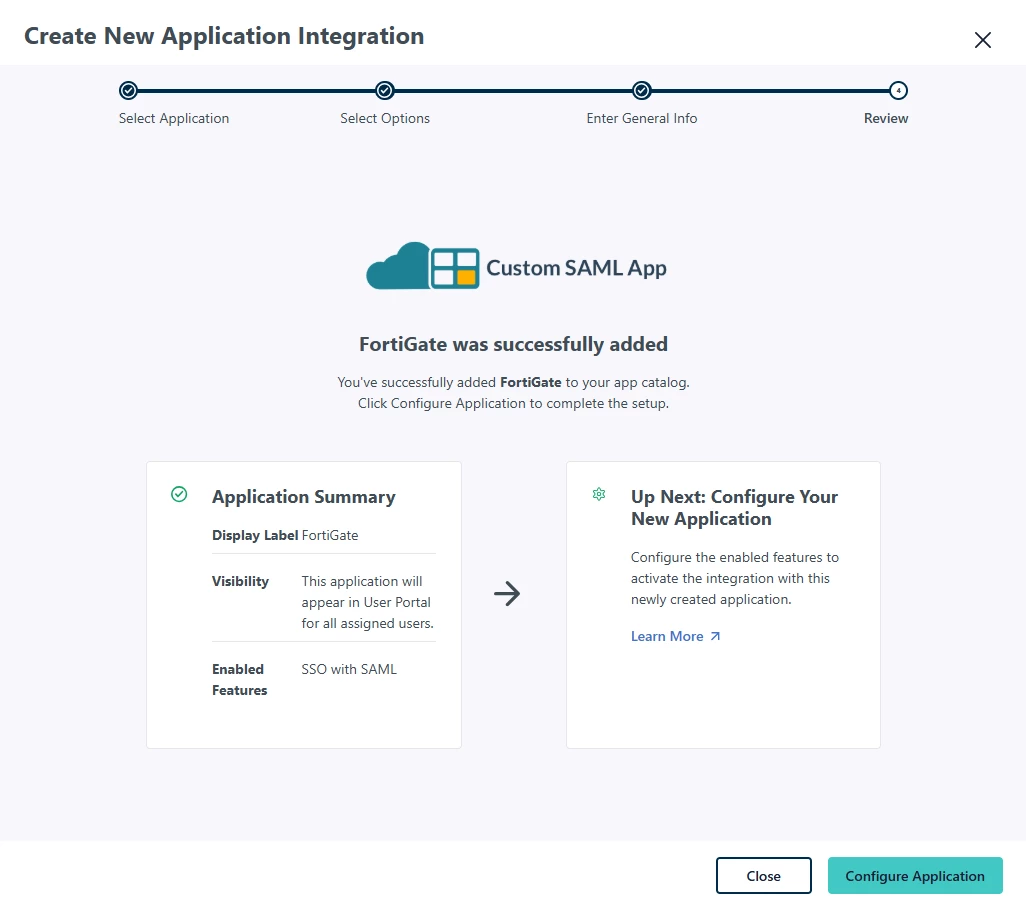Click the Review step circle

pyautogui.click(x=898, y=90)
